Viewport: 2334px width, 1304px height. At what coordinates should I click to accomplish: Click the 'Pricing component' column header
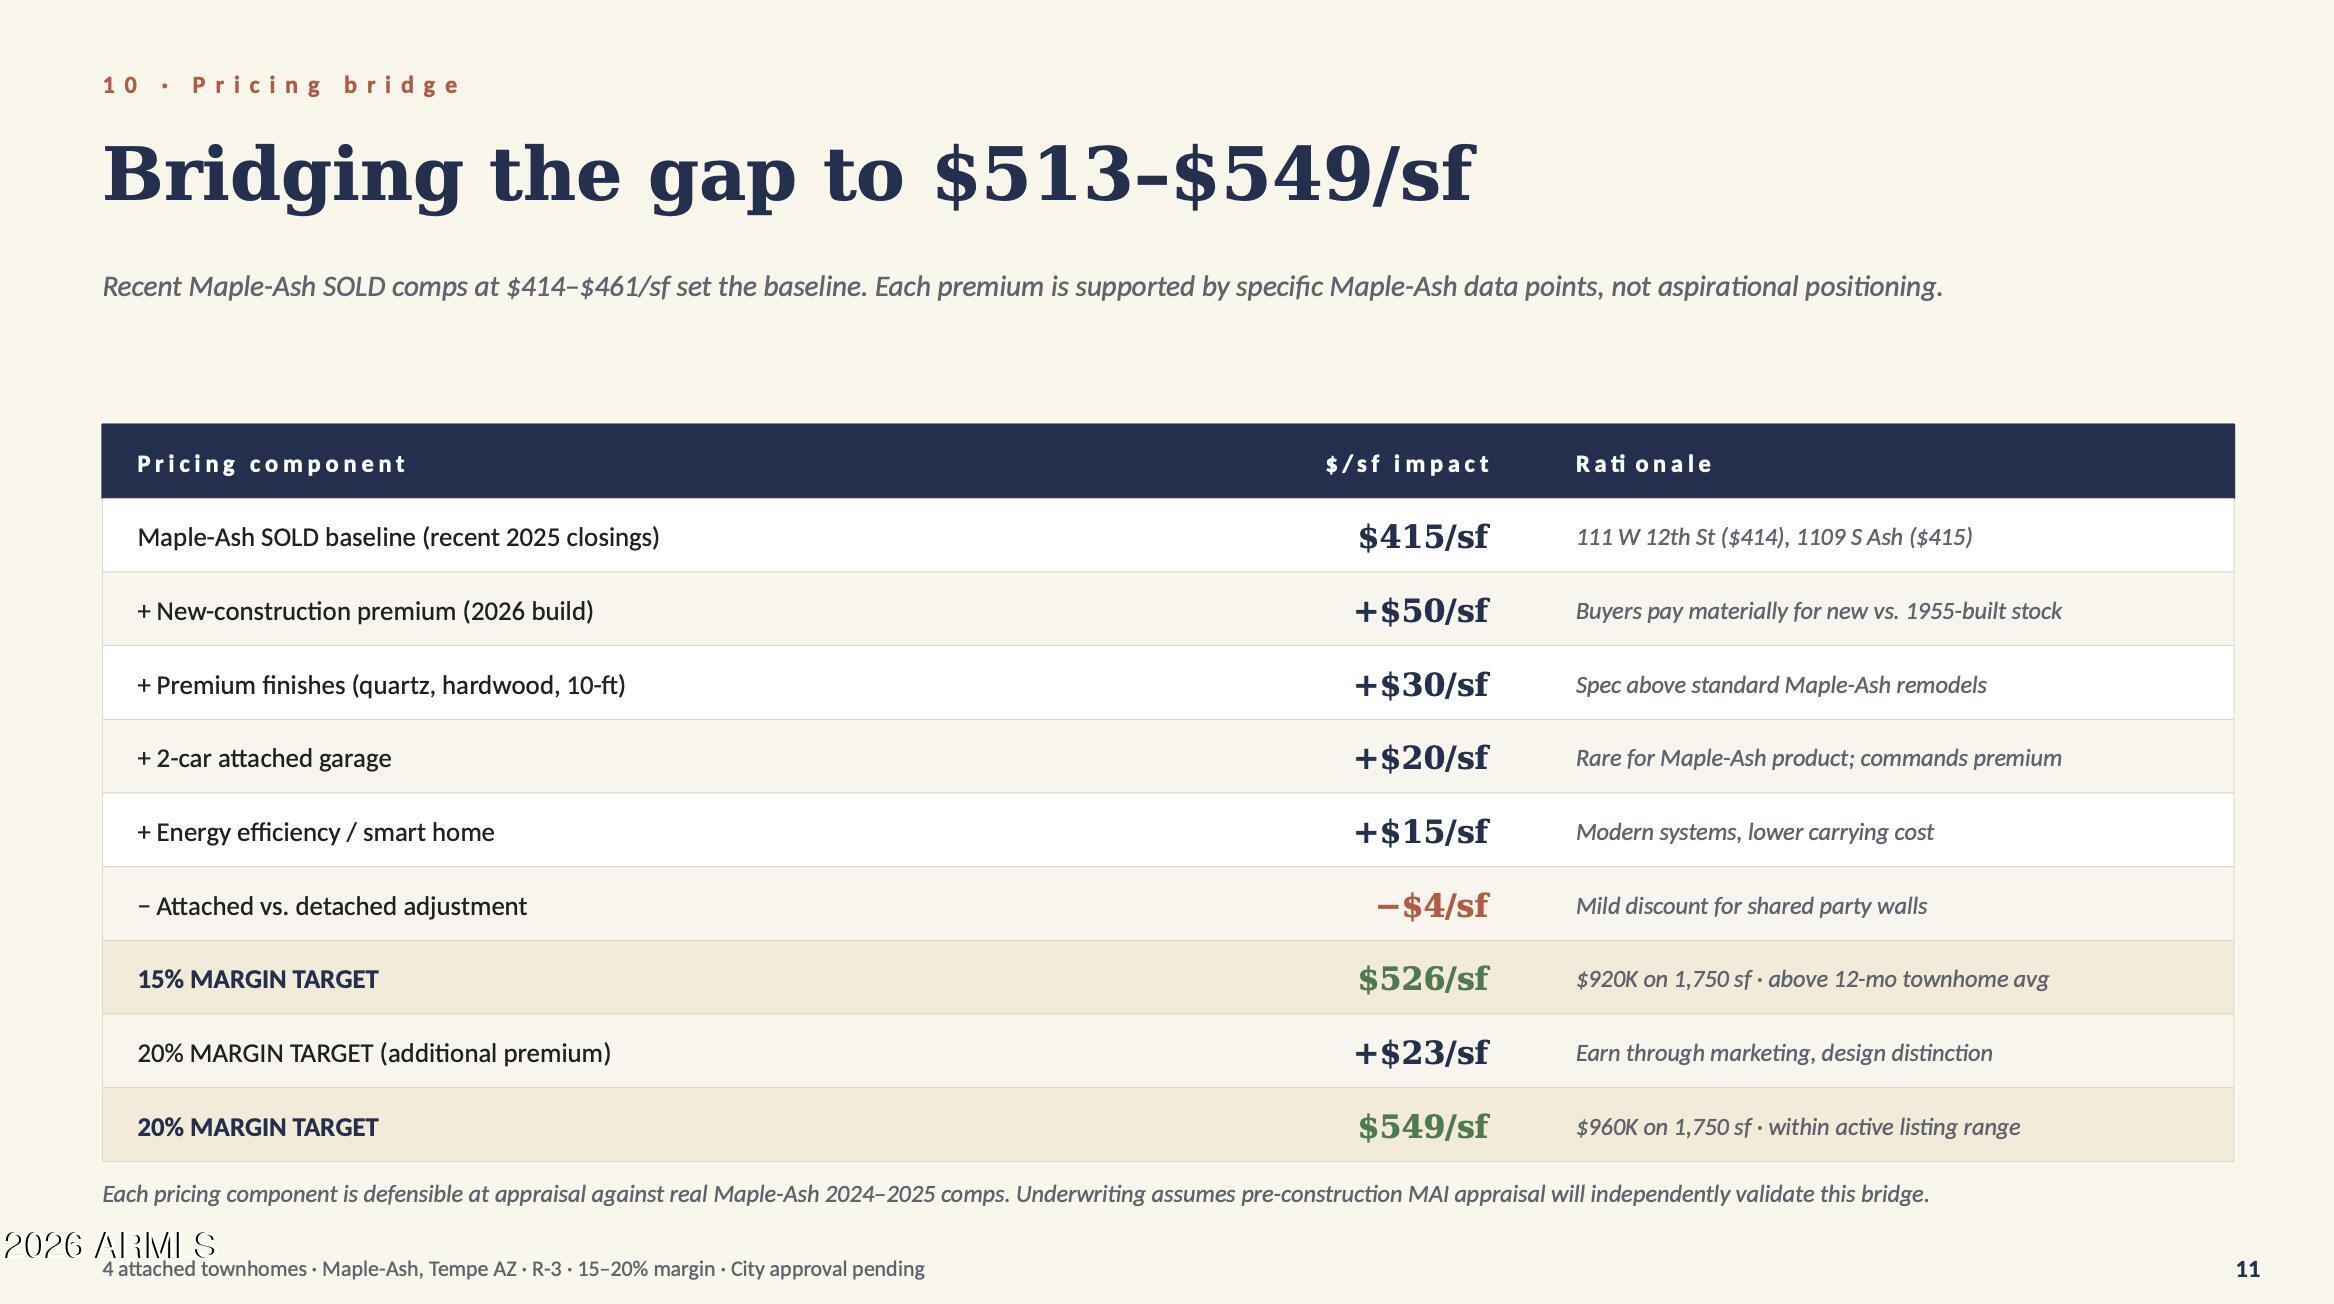tap(271, 464)
